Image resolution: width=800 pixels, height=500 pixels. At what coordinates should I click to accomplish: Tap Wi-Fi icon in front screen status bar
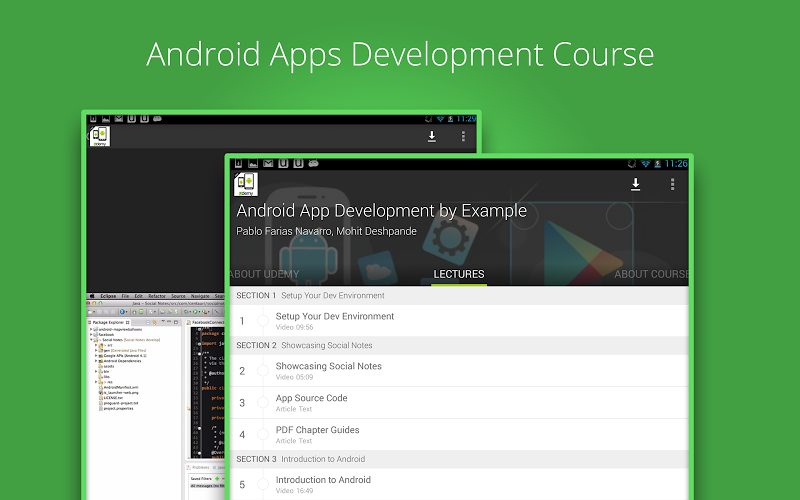[645, 164]
